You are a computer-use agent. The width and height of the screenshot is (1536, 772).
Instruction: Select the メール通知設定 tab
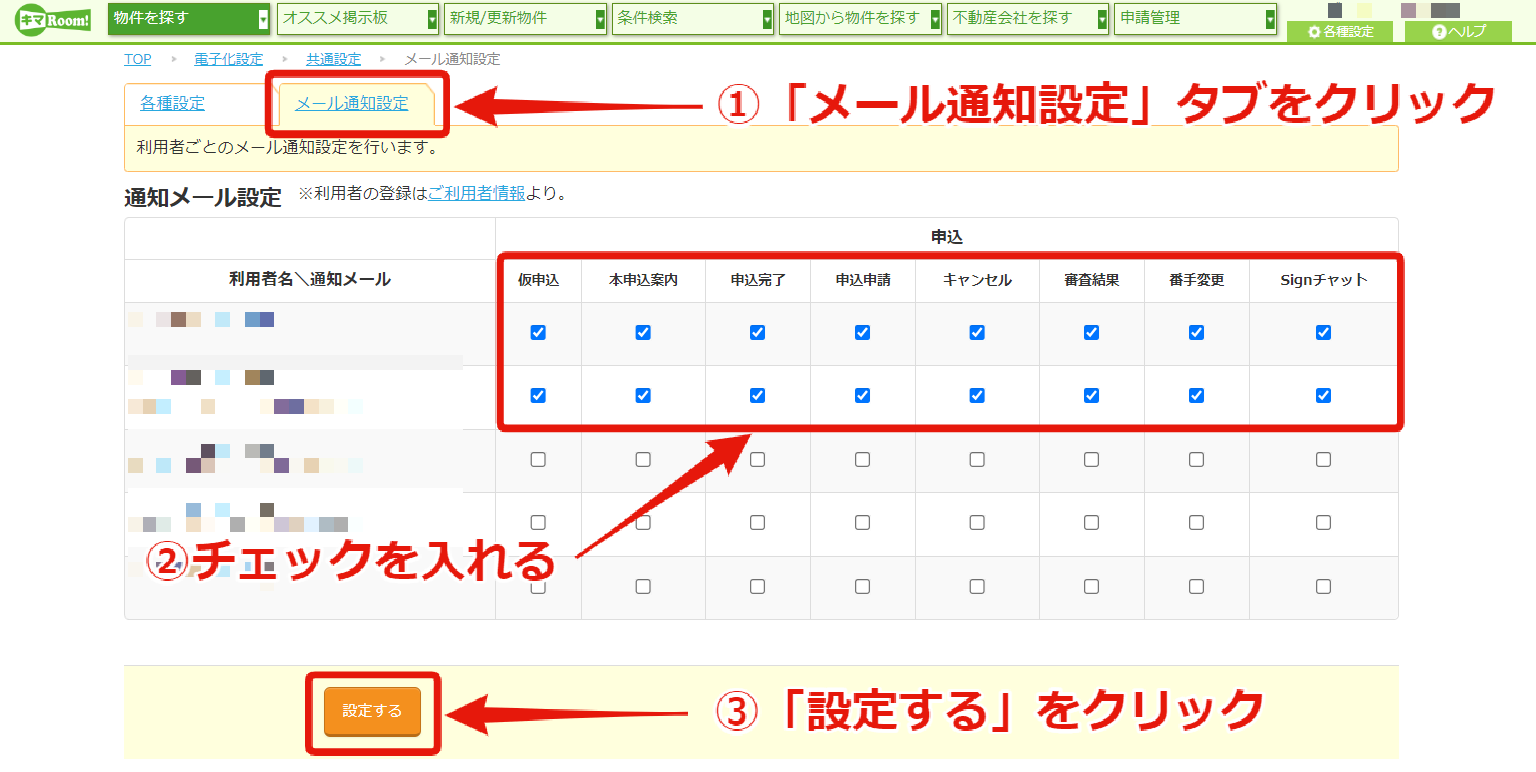(351, 103)
